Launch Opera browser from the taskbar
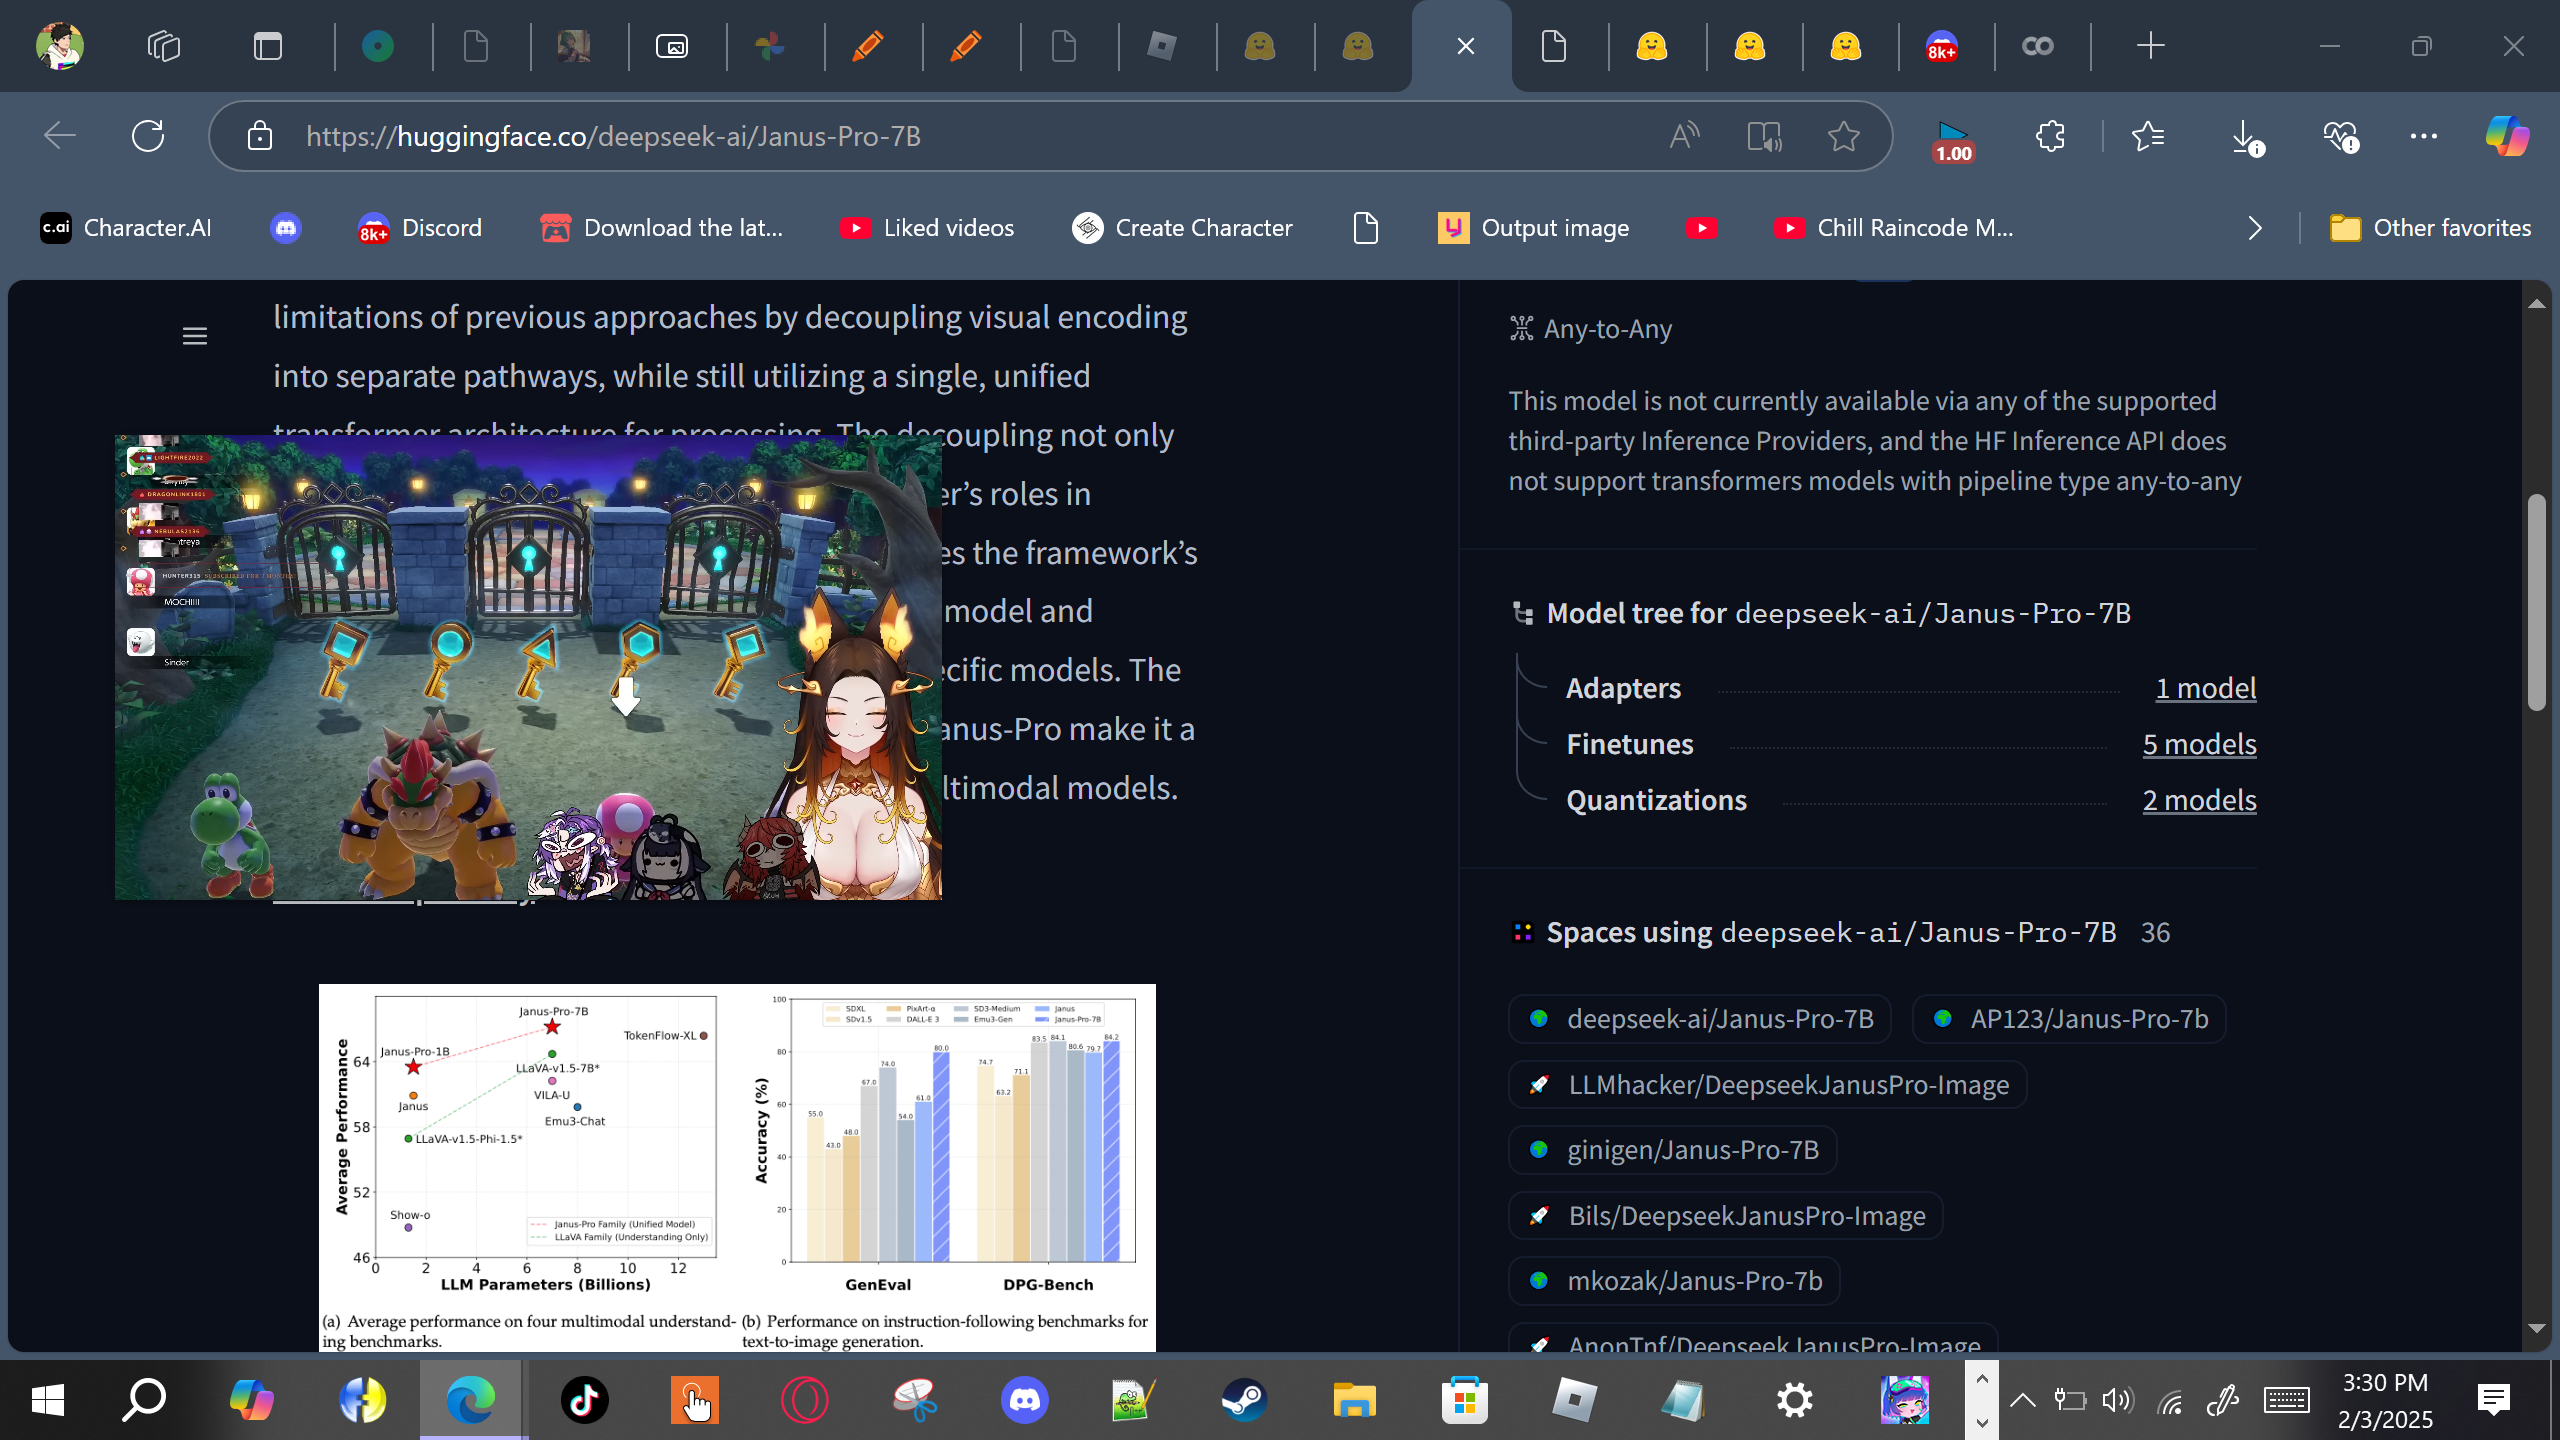Viewport: 2560px width, 1440px height. coord(804,1400)
